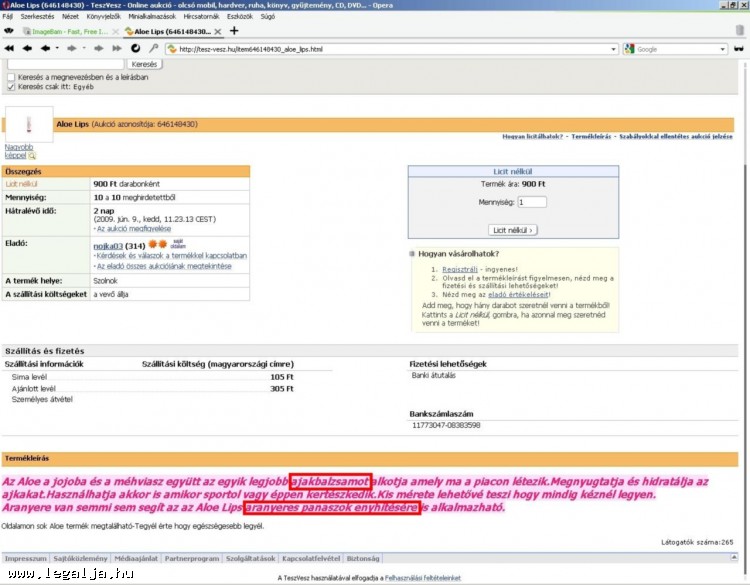Uncheck 'Keresés csak itt: Egyéb' checkbox
The height and width of the screenshot is (585, 750).
(x=11, y=86)
